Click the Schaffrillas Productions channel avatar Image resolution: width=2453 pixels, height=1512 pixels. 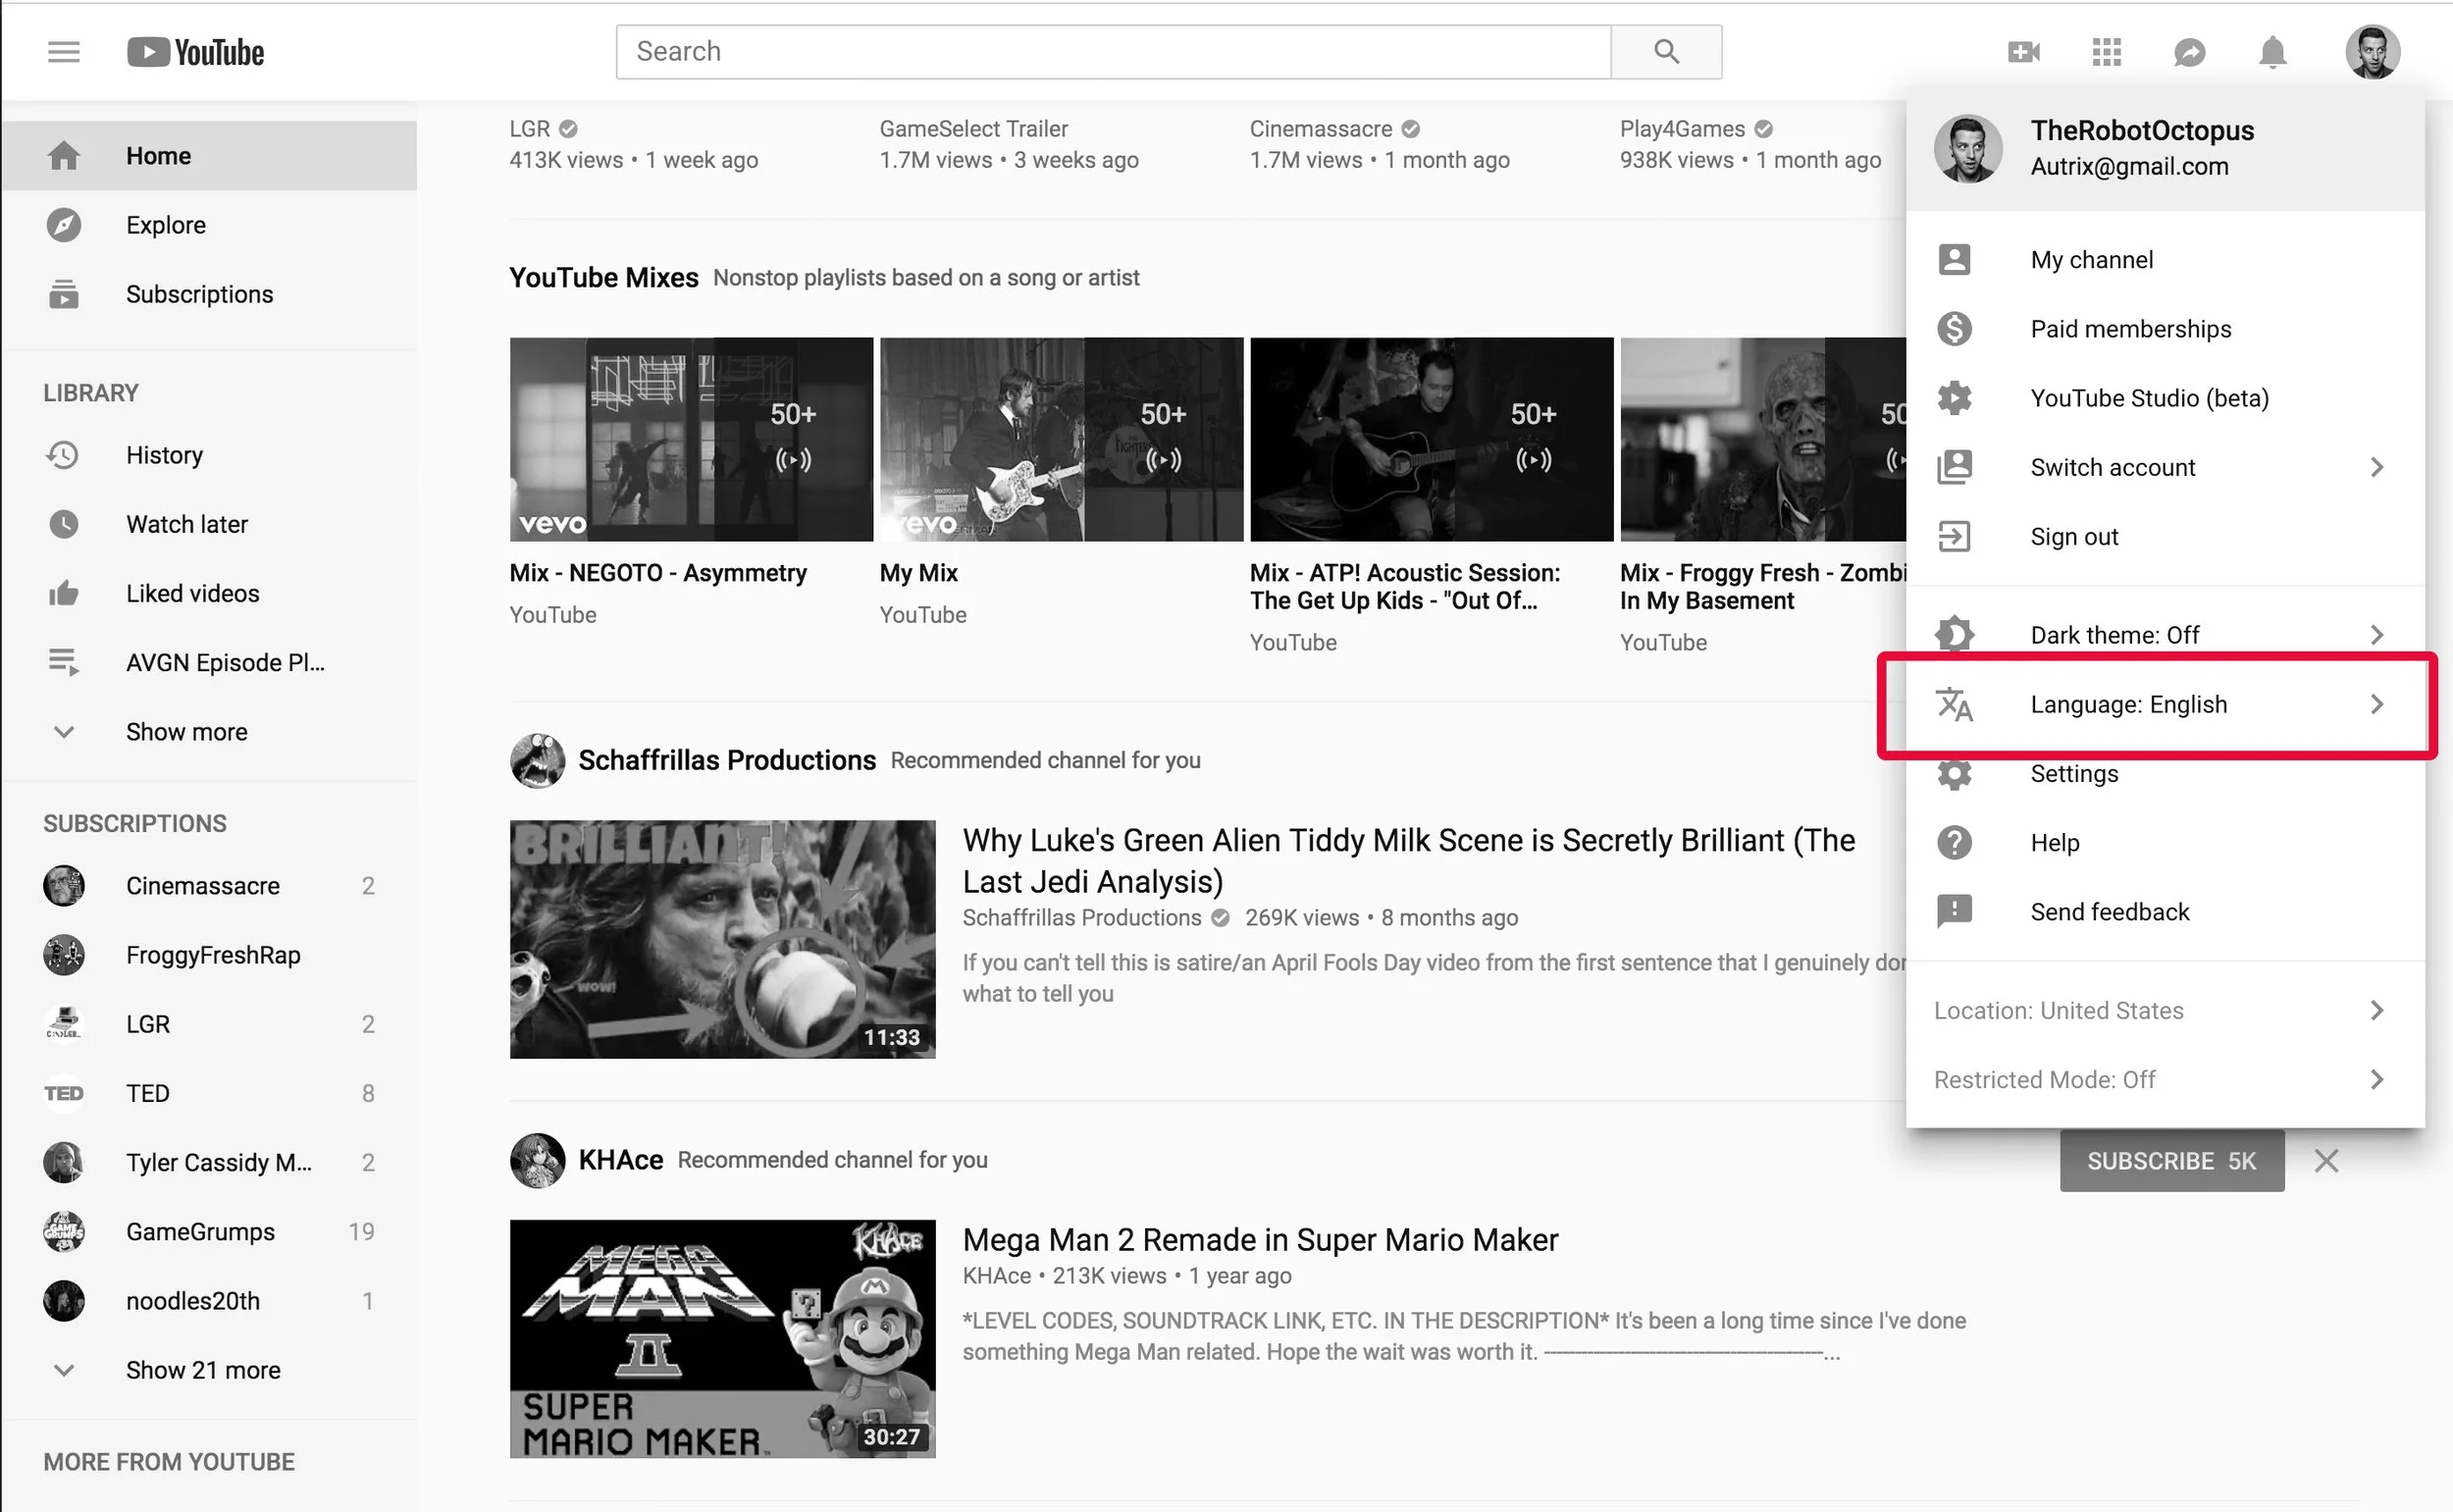click(538, 761)
